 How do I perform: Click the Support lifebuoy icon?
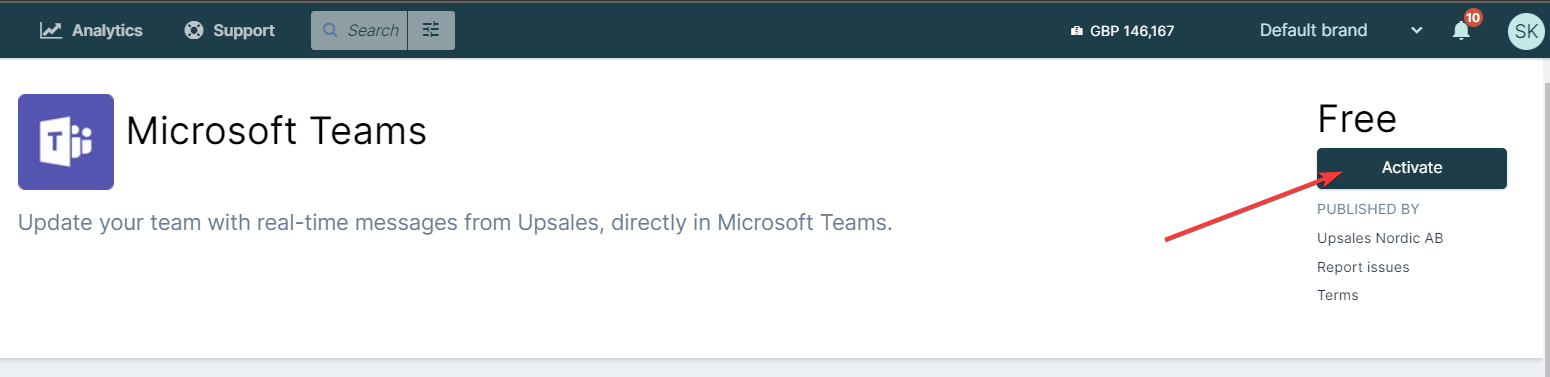194,30
